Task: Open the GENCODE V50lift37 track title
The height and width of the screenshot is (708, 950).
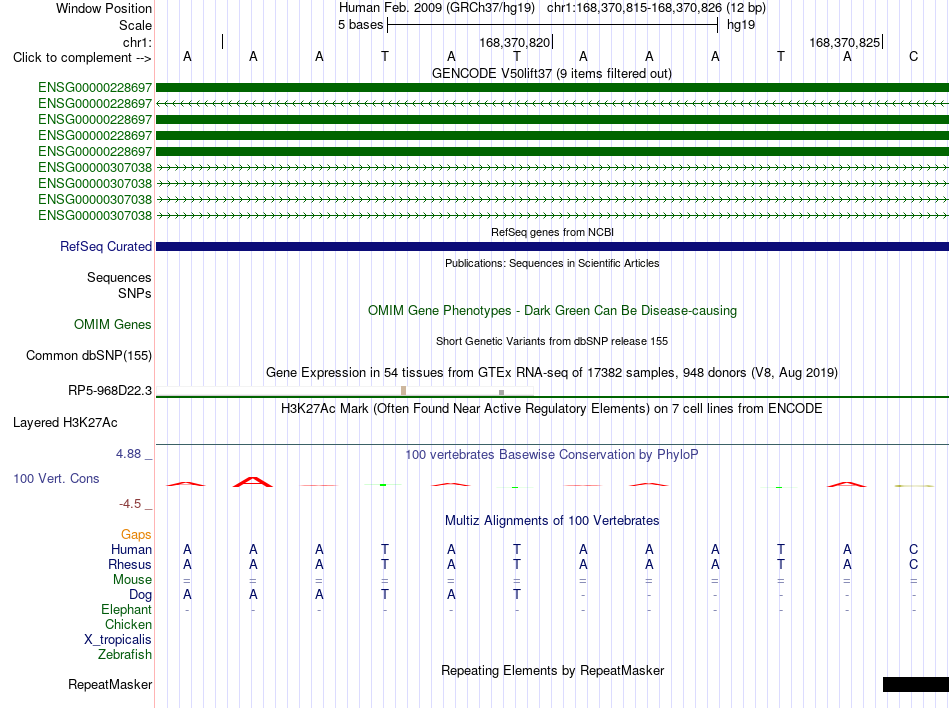Action: (x=551, y=74)
